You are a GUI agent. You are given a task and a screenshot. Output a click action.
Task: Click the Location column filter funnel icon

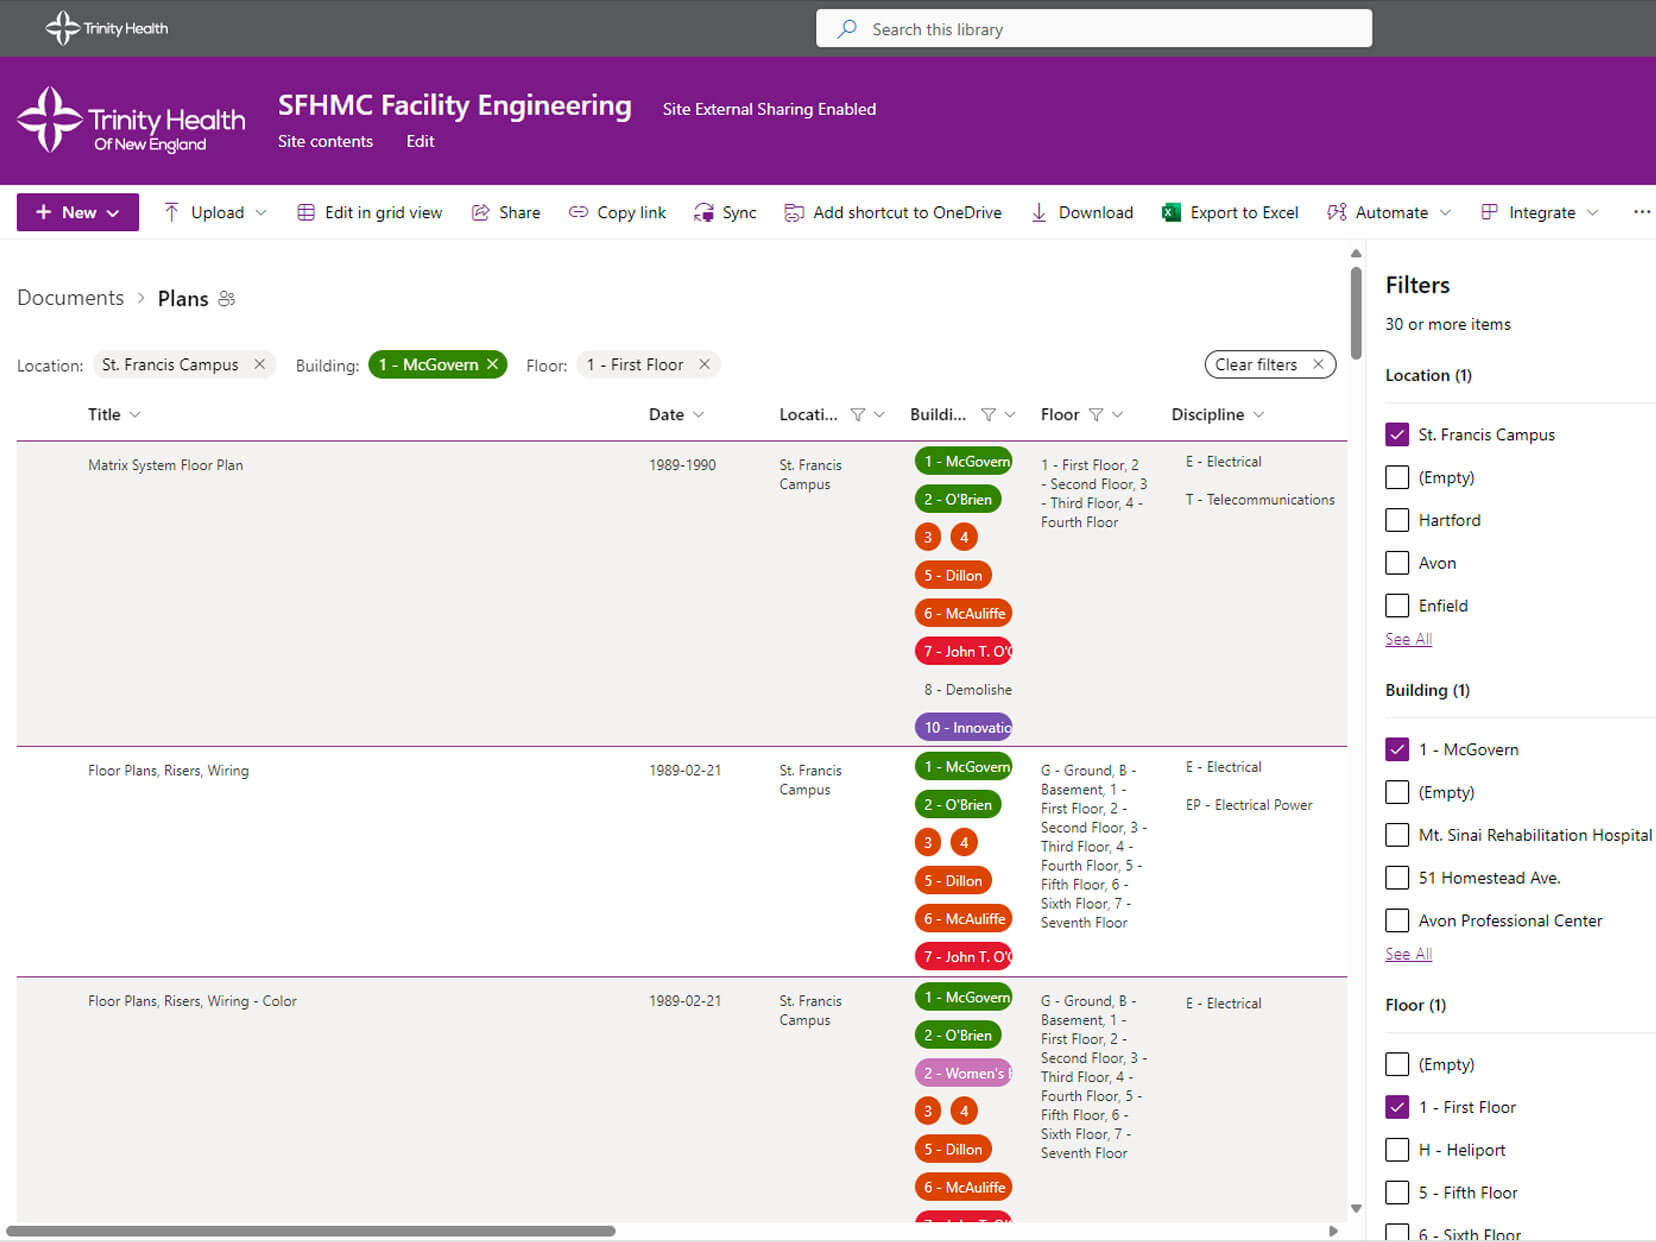pyautogui.click(x=858, y=414)
